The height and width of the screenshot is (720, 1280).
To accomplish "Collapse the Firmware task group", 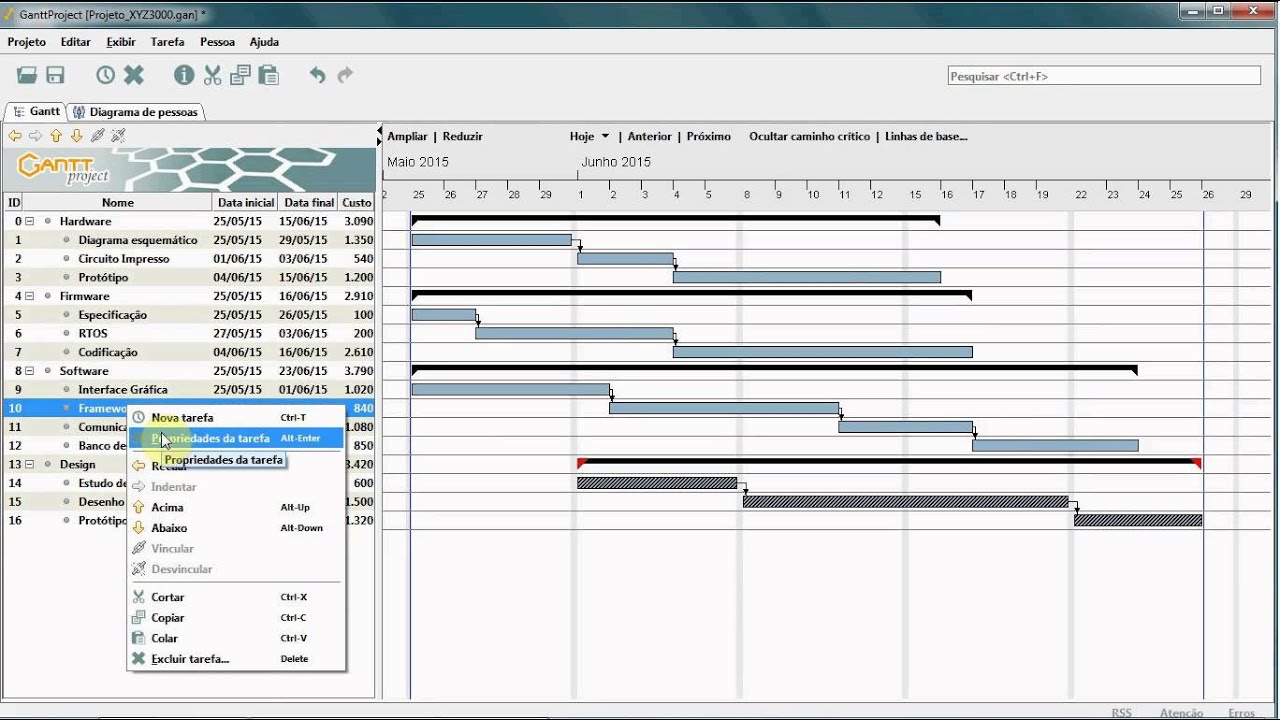I will tap(29, 296).
